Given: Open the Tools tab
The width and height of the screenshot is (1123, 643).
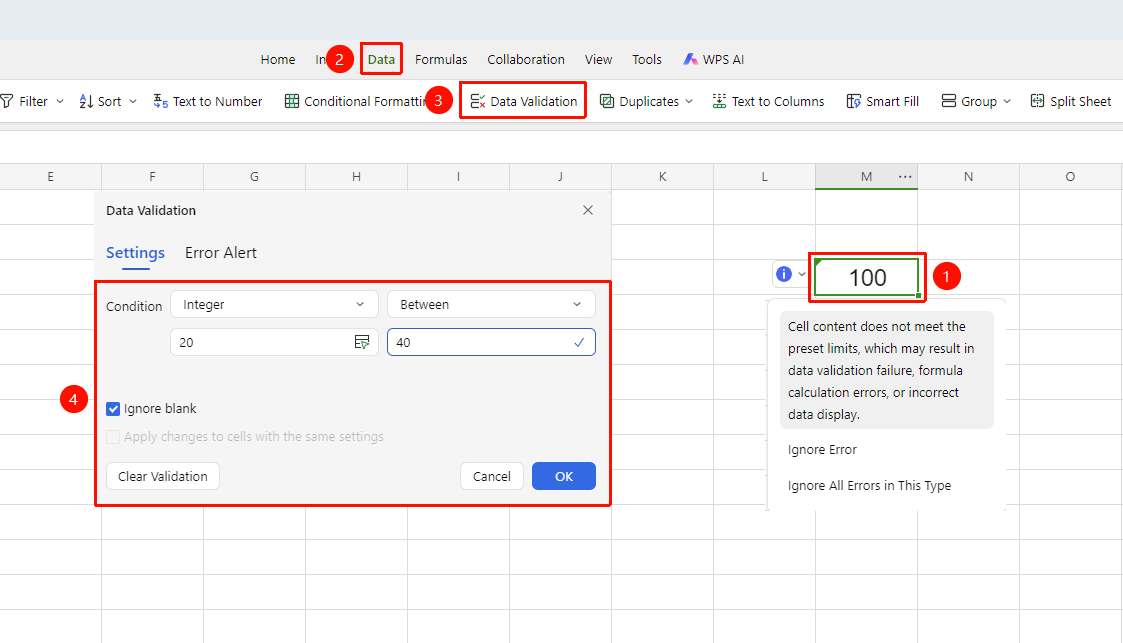Looking at the screenshot, I should pos(647,59).
